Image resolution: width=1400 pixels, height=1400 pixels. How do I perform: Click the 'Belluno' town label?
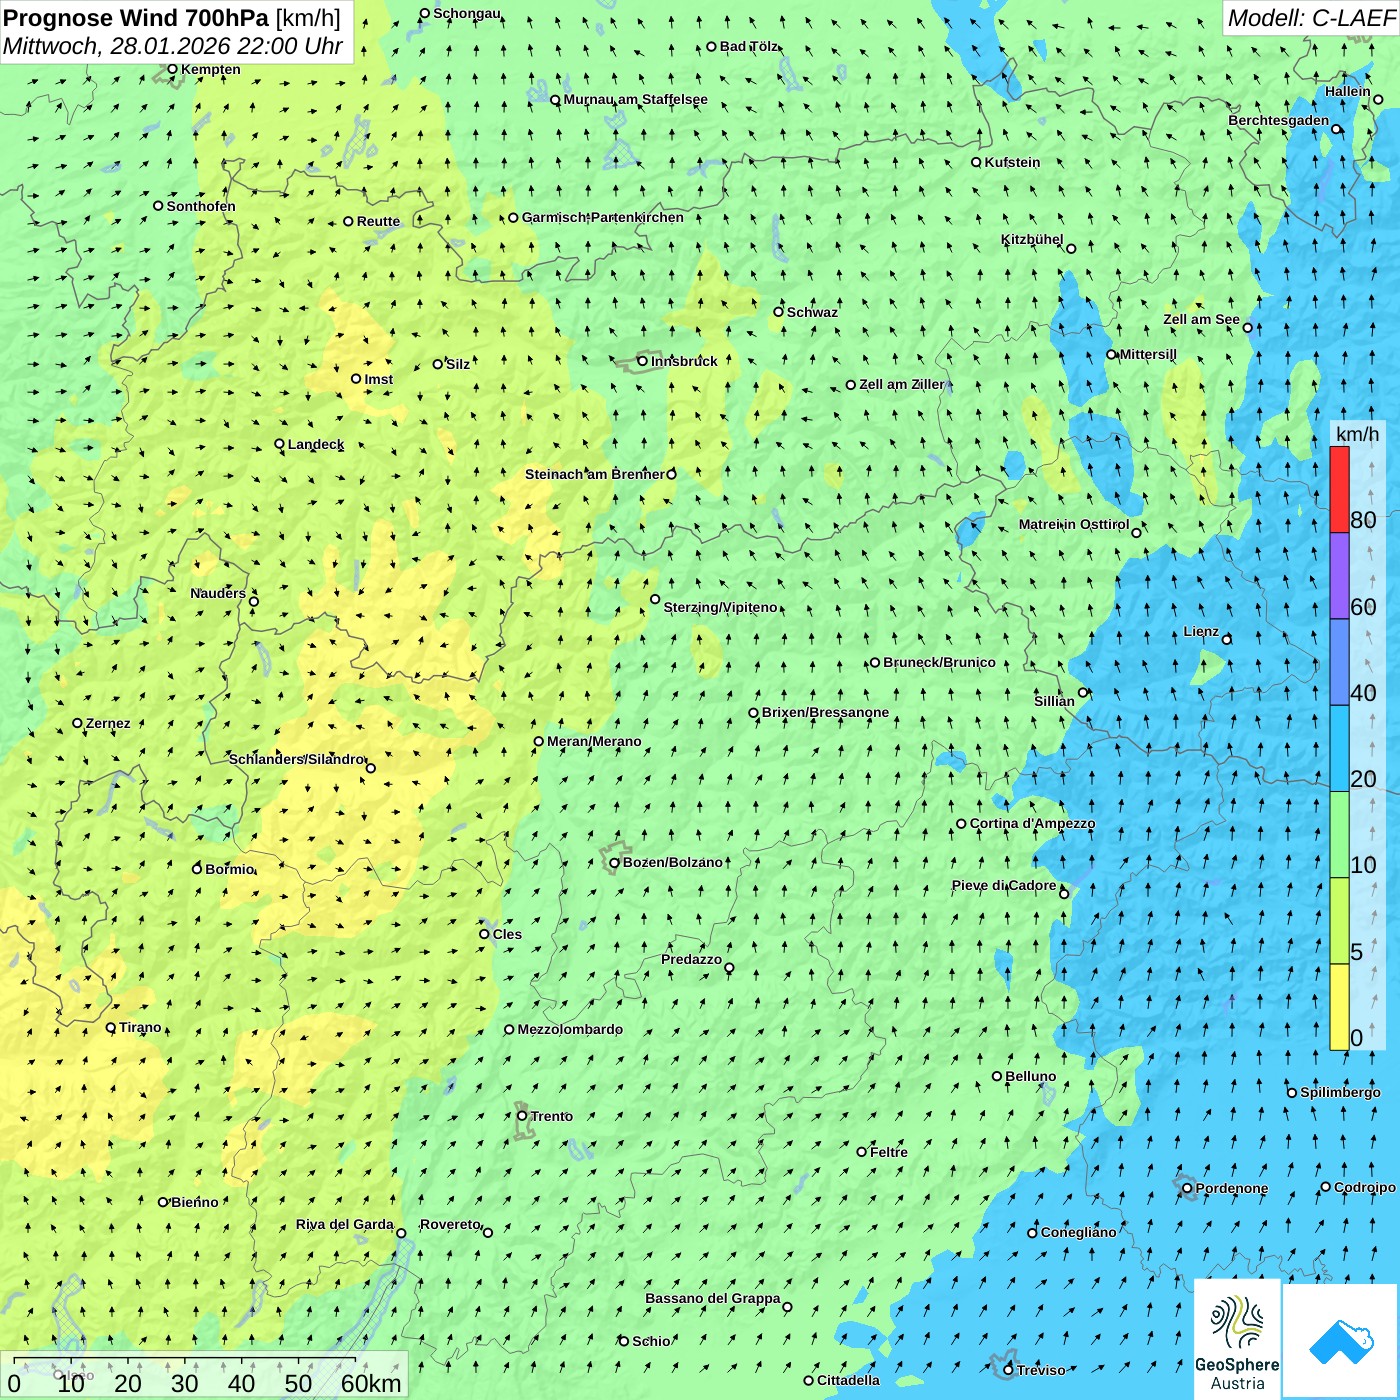point(1030,1076)
